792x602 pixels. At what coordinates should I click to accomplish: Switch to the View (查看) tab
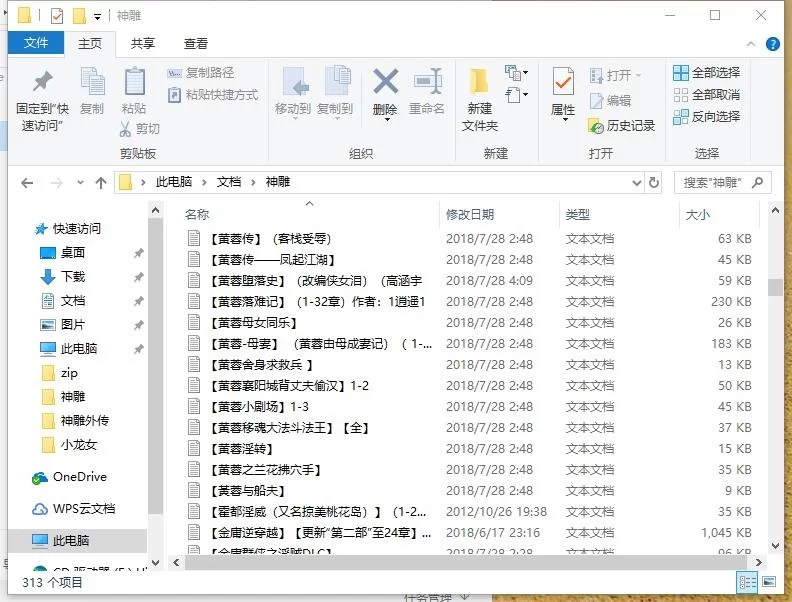pyautogui.click(x=195, y=43)
